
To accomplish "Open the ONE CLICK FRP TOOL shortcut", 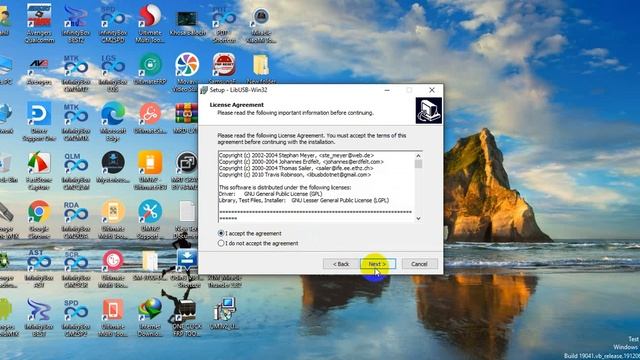I will point(187,317).
